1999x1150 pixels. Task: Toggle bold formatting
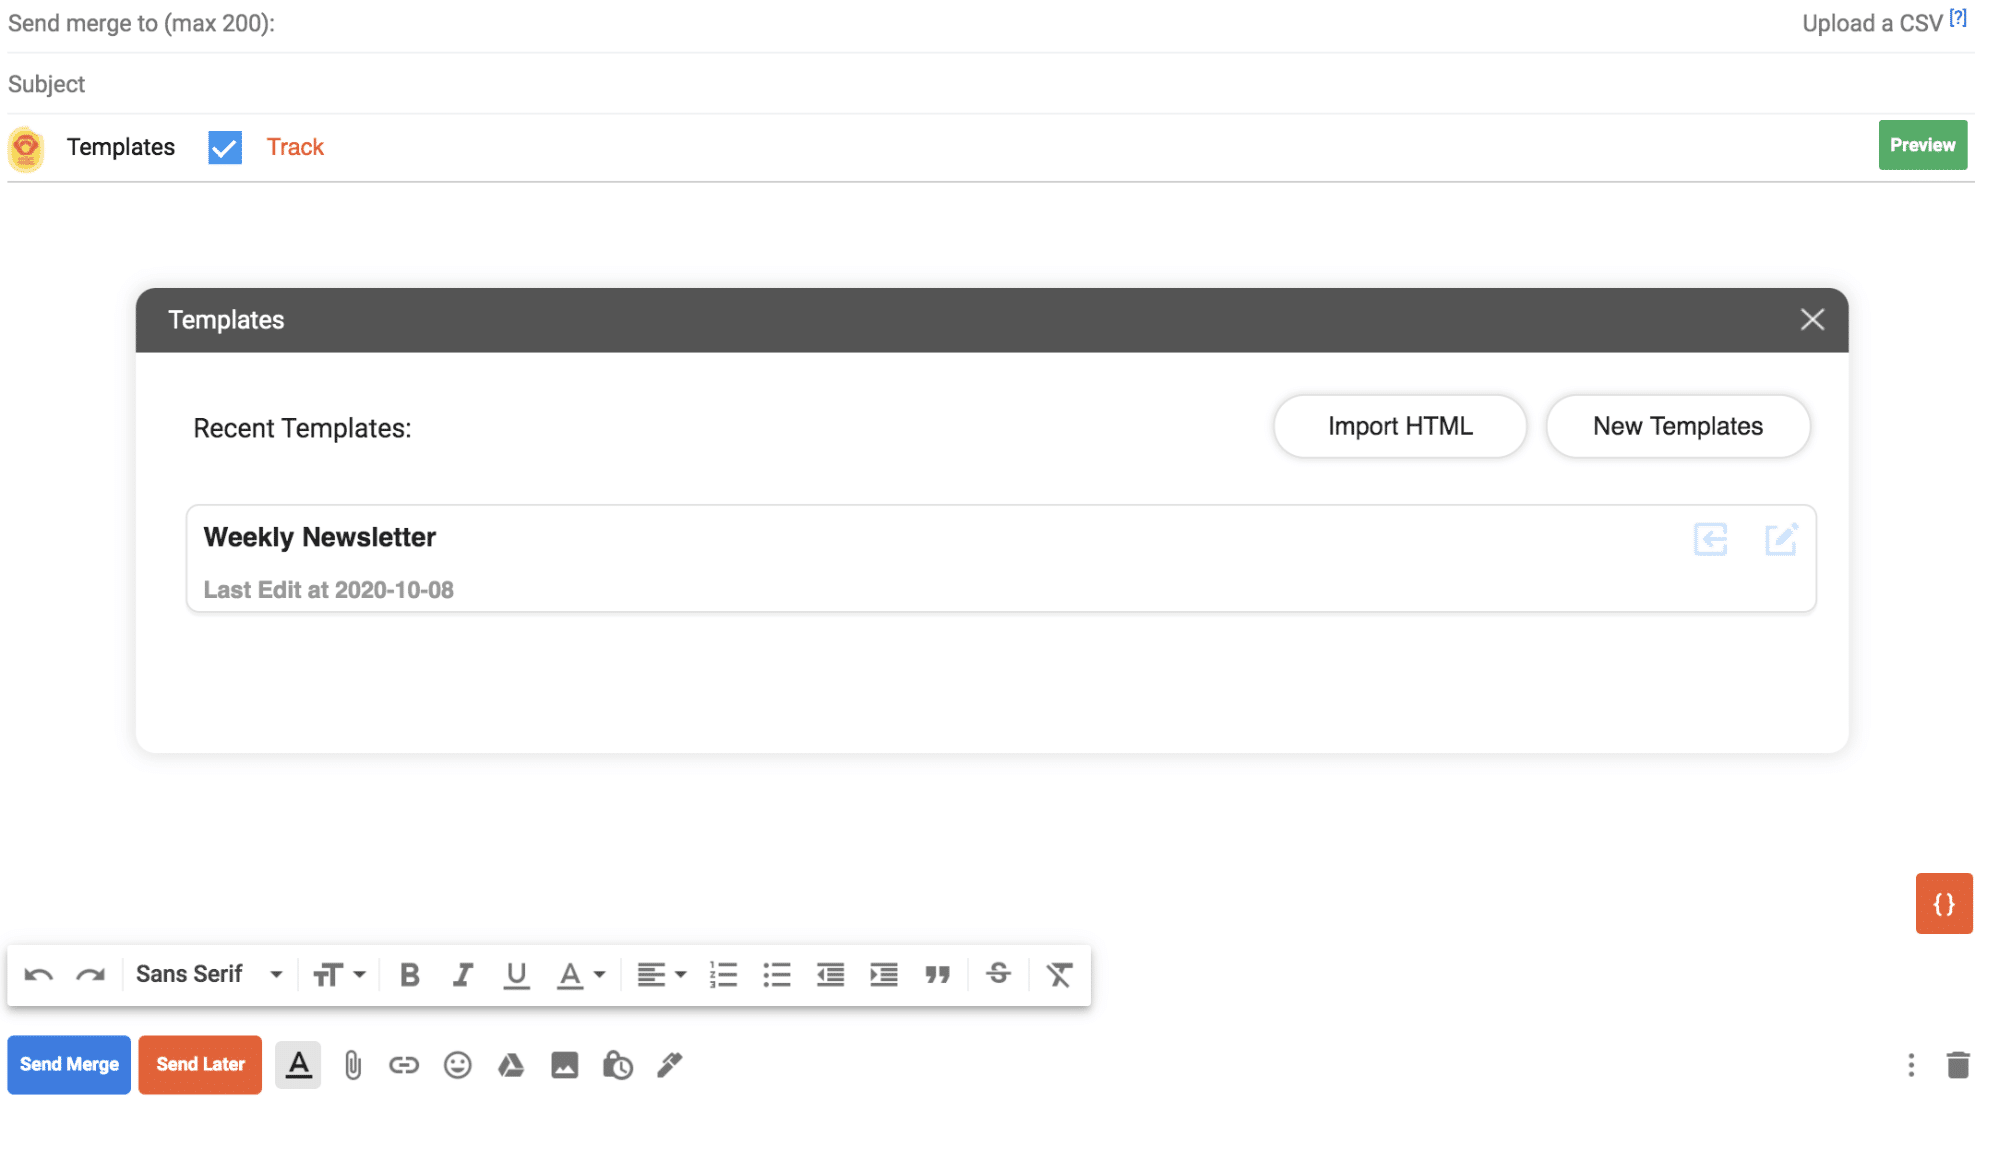[409, 975]
